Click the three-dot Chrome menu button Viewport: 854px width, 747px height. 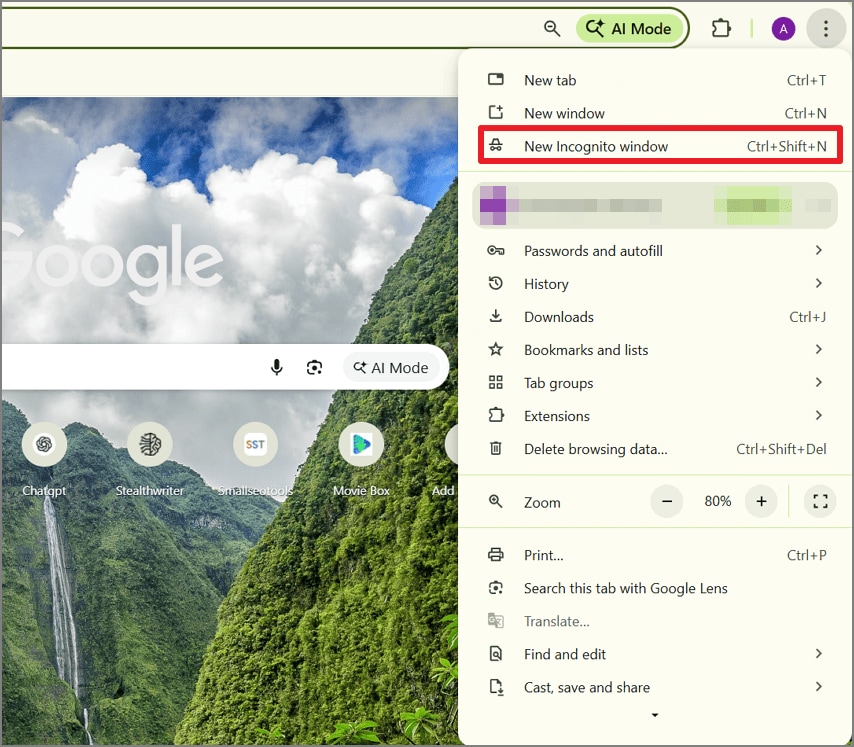pos(826,29)
